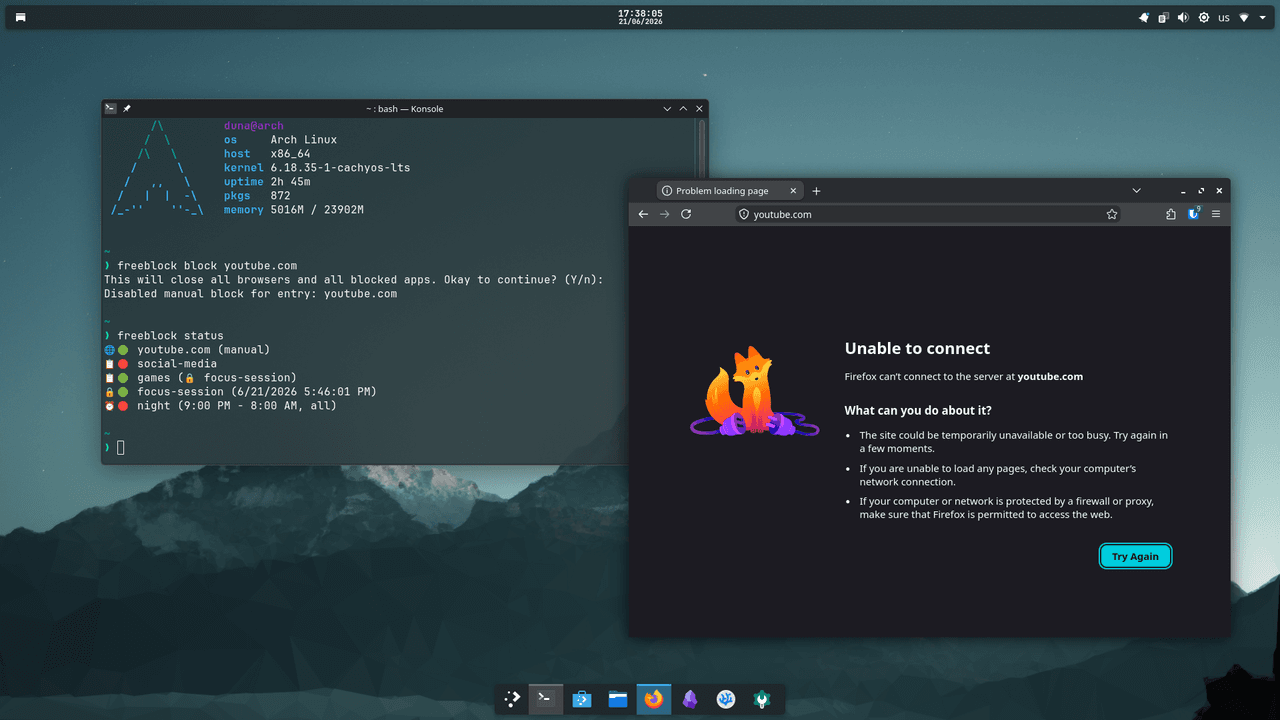1280x720 pixels.
Task: Click the top-left panel desktop icon
Action: click(21, 18)
